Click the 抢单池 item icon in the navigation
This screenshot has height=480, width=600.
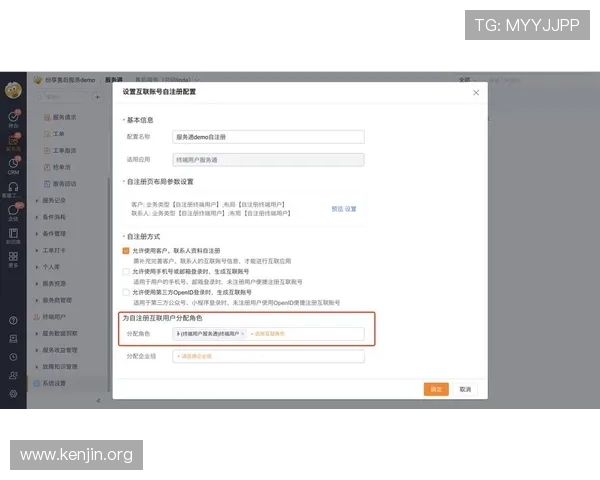coord(47,167)
